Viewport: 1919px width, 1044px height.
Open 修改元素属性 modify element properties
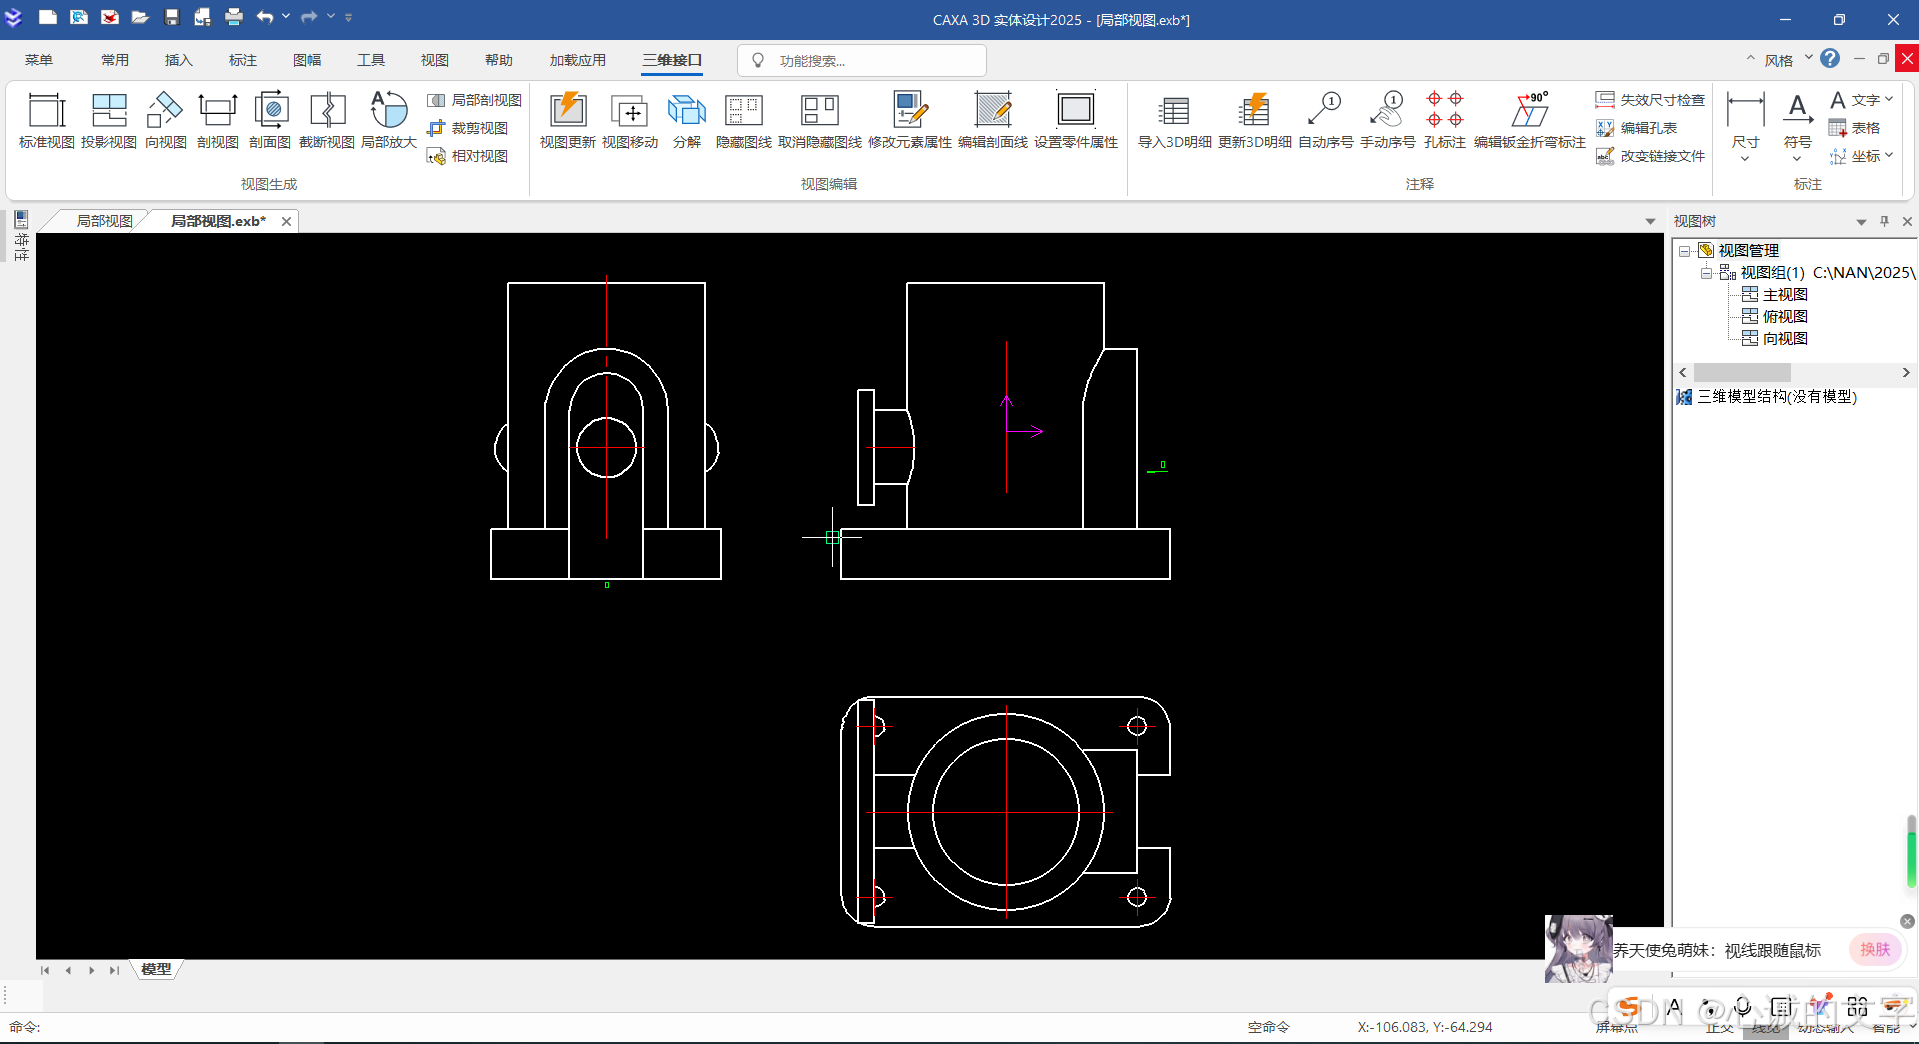[x=910, y=121]
